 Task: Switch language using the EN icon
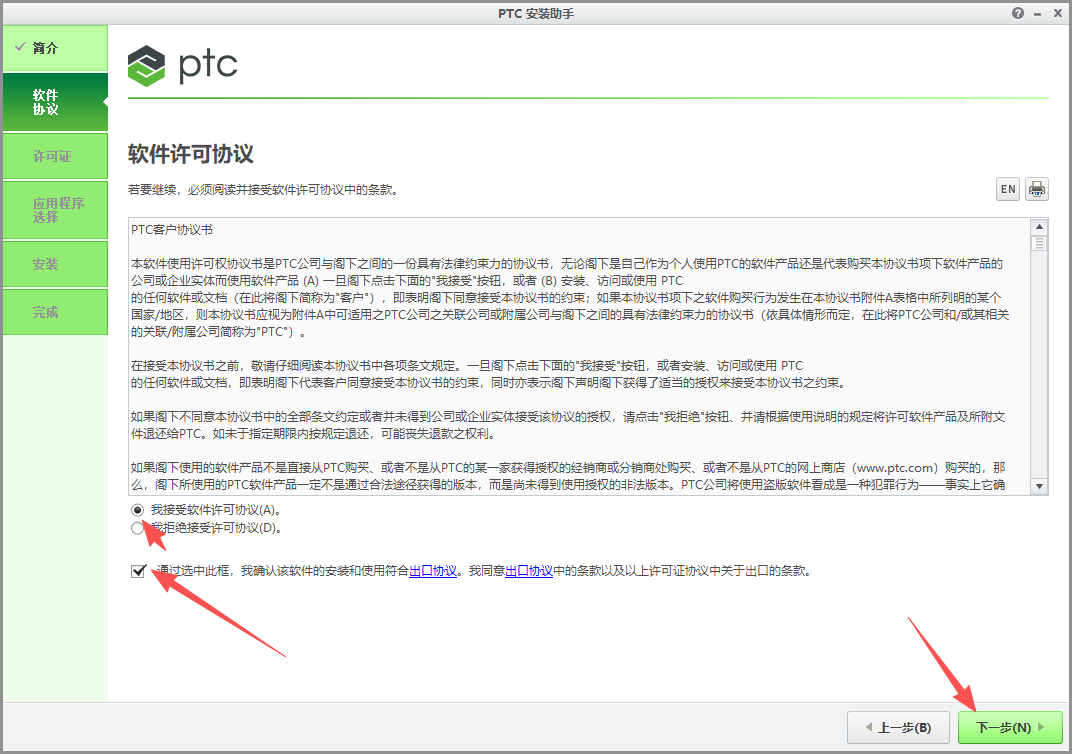point(1007,188)
